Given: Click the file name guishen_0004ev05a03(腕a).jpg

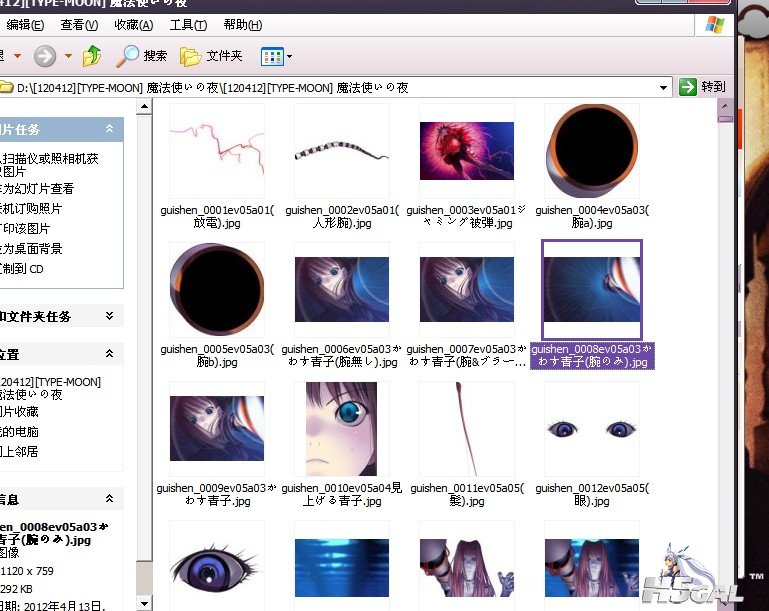Looking at the screenshot, I should pyautogui.click(x=592, y=216).
